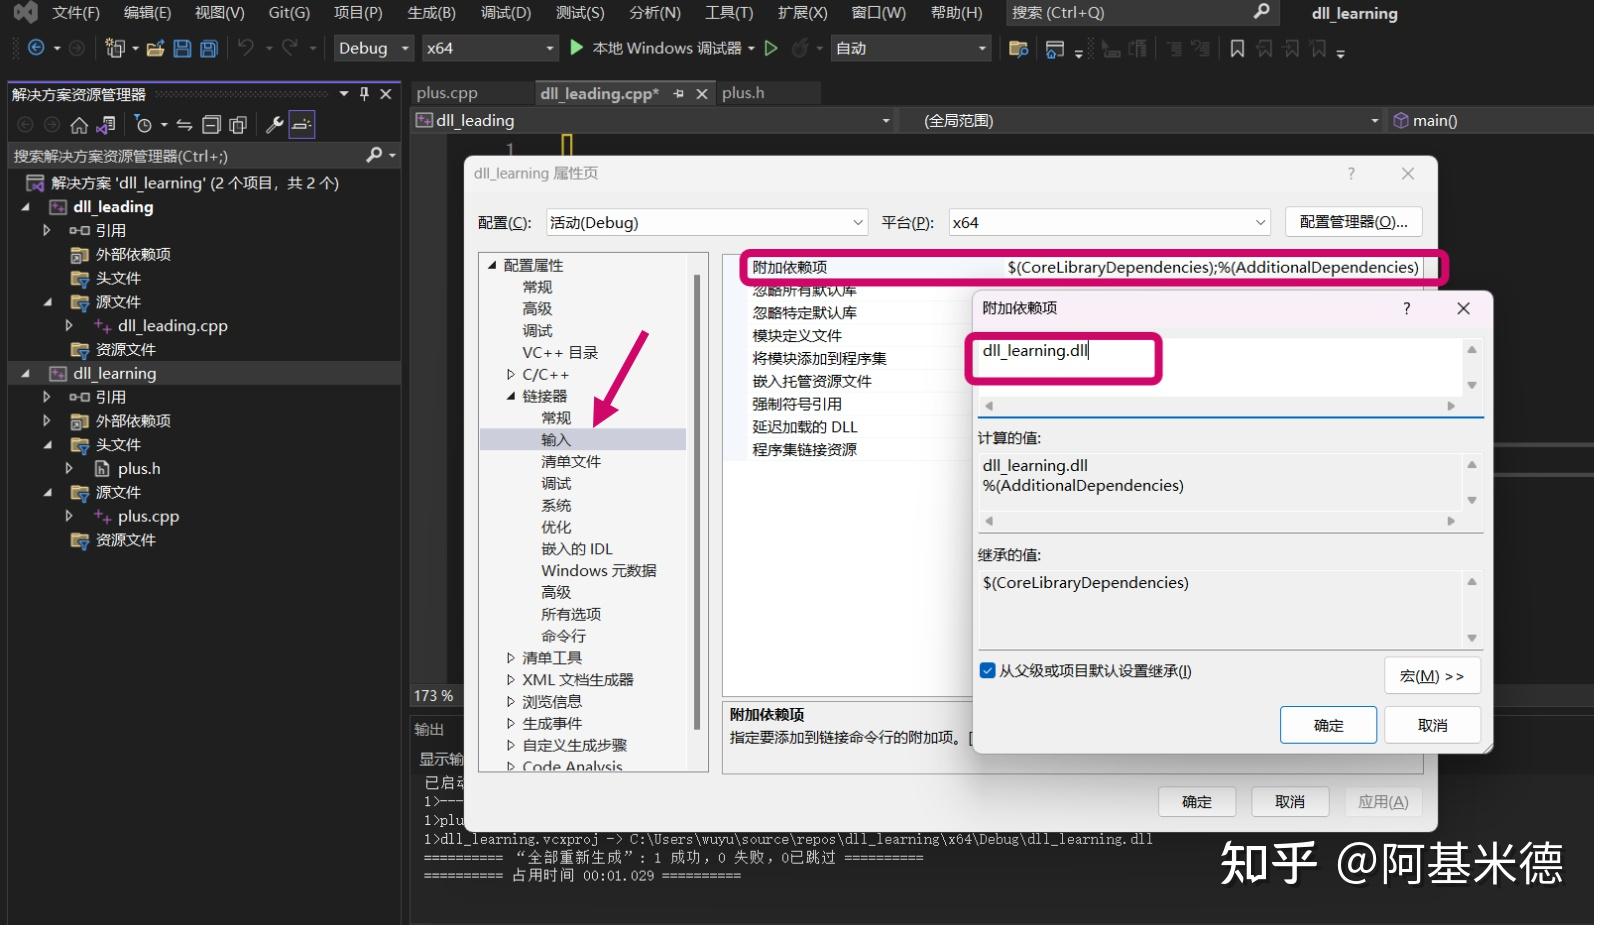Image resolution: width=1607 pixels, height=932 pixels.
Task: Open the 工具(T) menu
Action: point(729,12)
